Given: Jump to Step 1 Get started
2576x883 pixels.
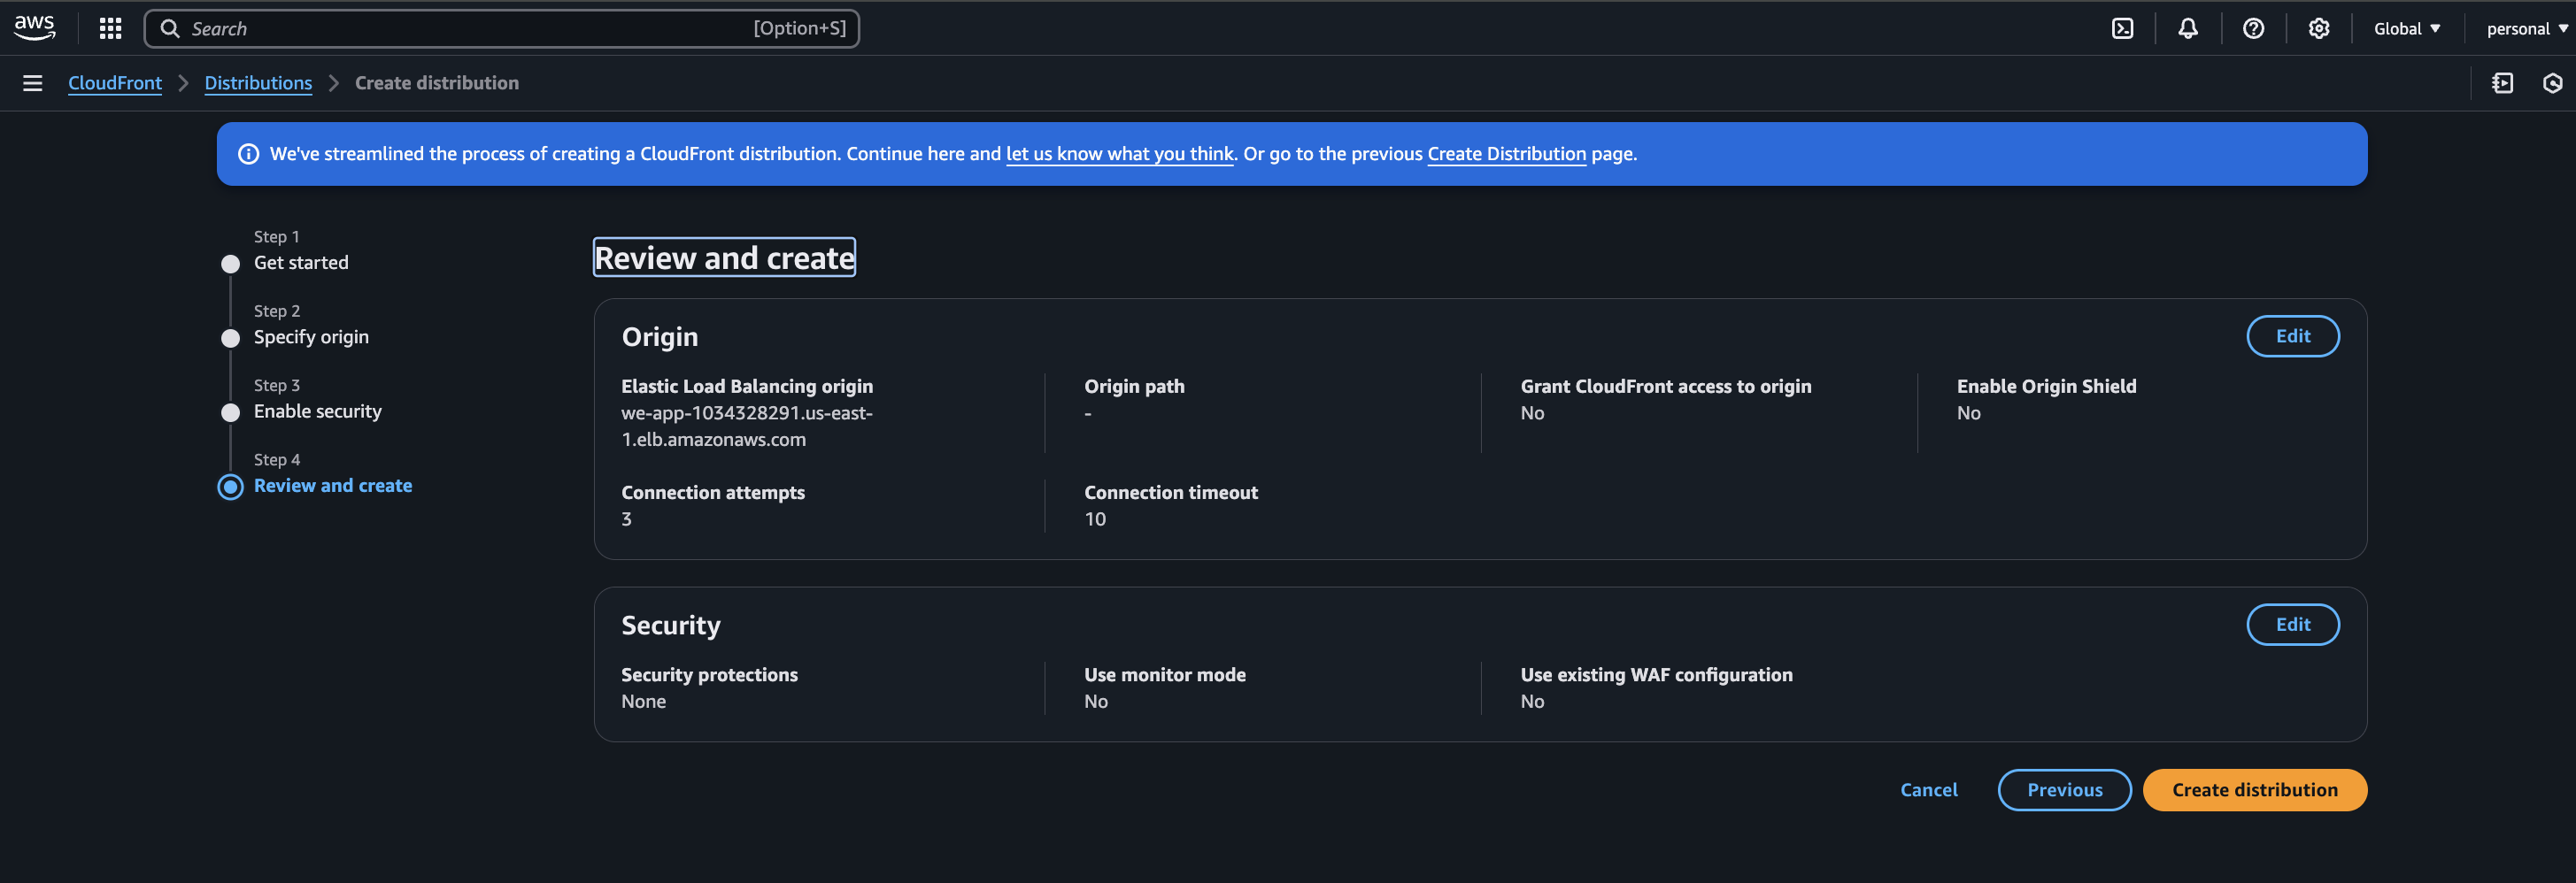Looking at the screenshot, I should click(x=301, y=263).
